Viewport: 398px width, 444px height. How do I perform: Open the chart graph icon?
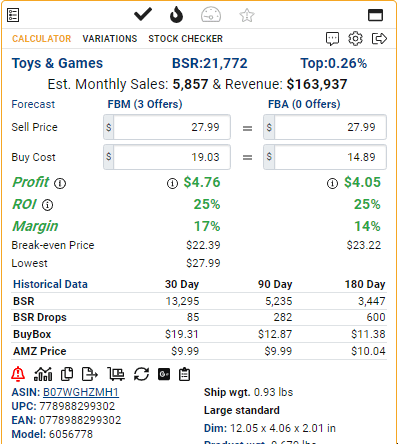coord(43,374)
